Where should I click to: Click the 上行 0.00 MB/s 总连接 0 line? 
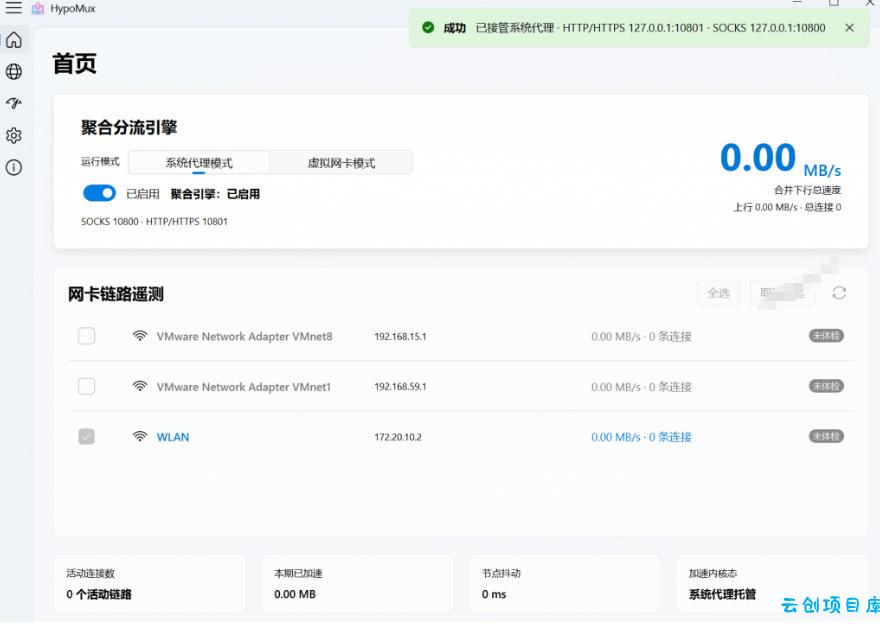pyautogui.click(x=787, y=208)
